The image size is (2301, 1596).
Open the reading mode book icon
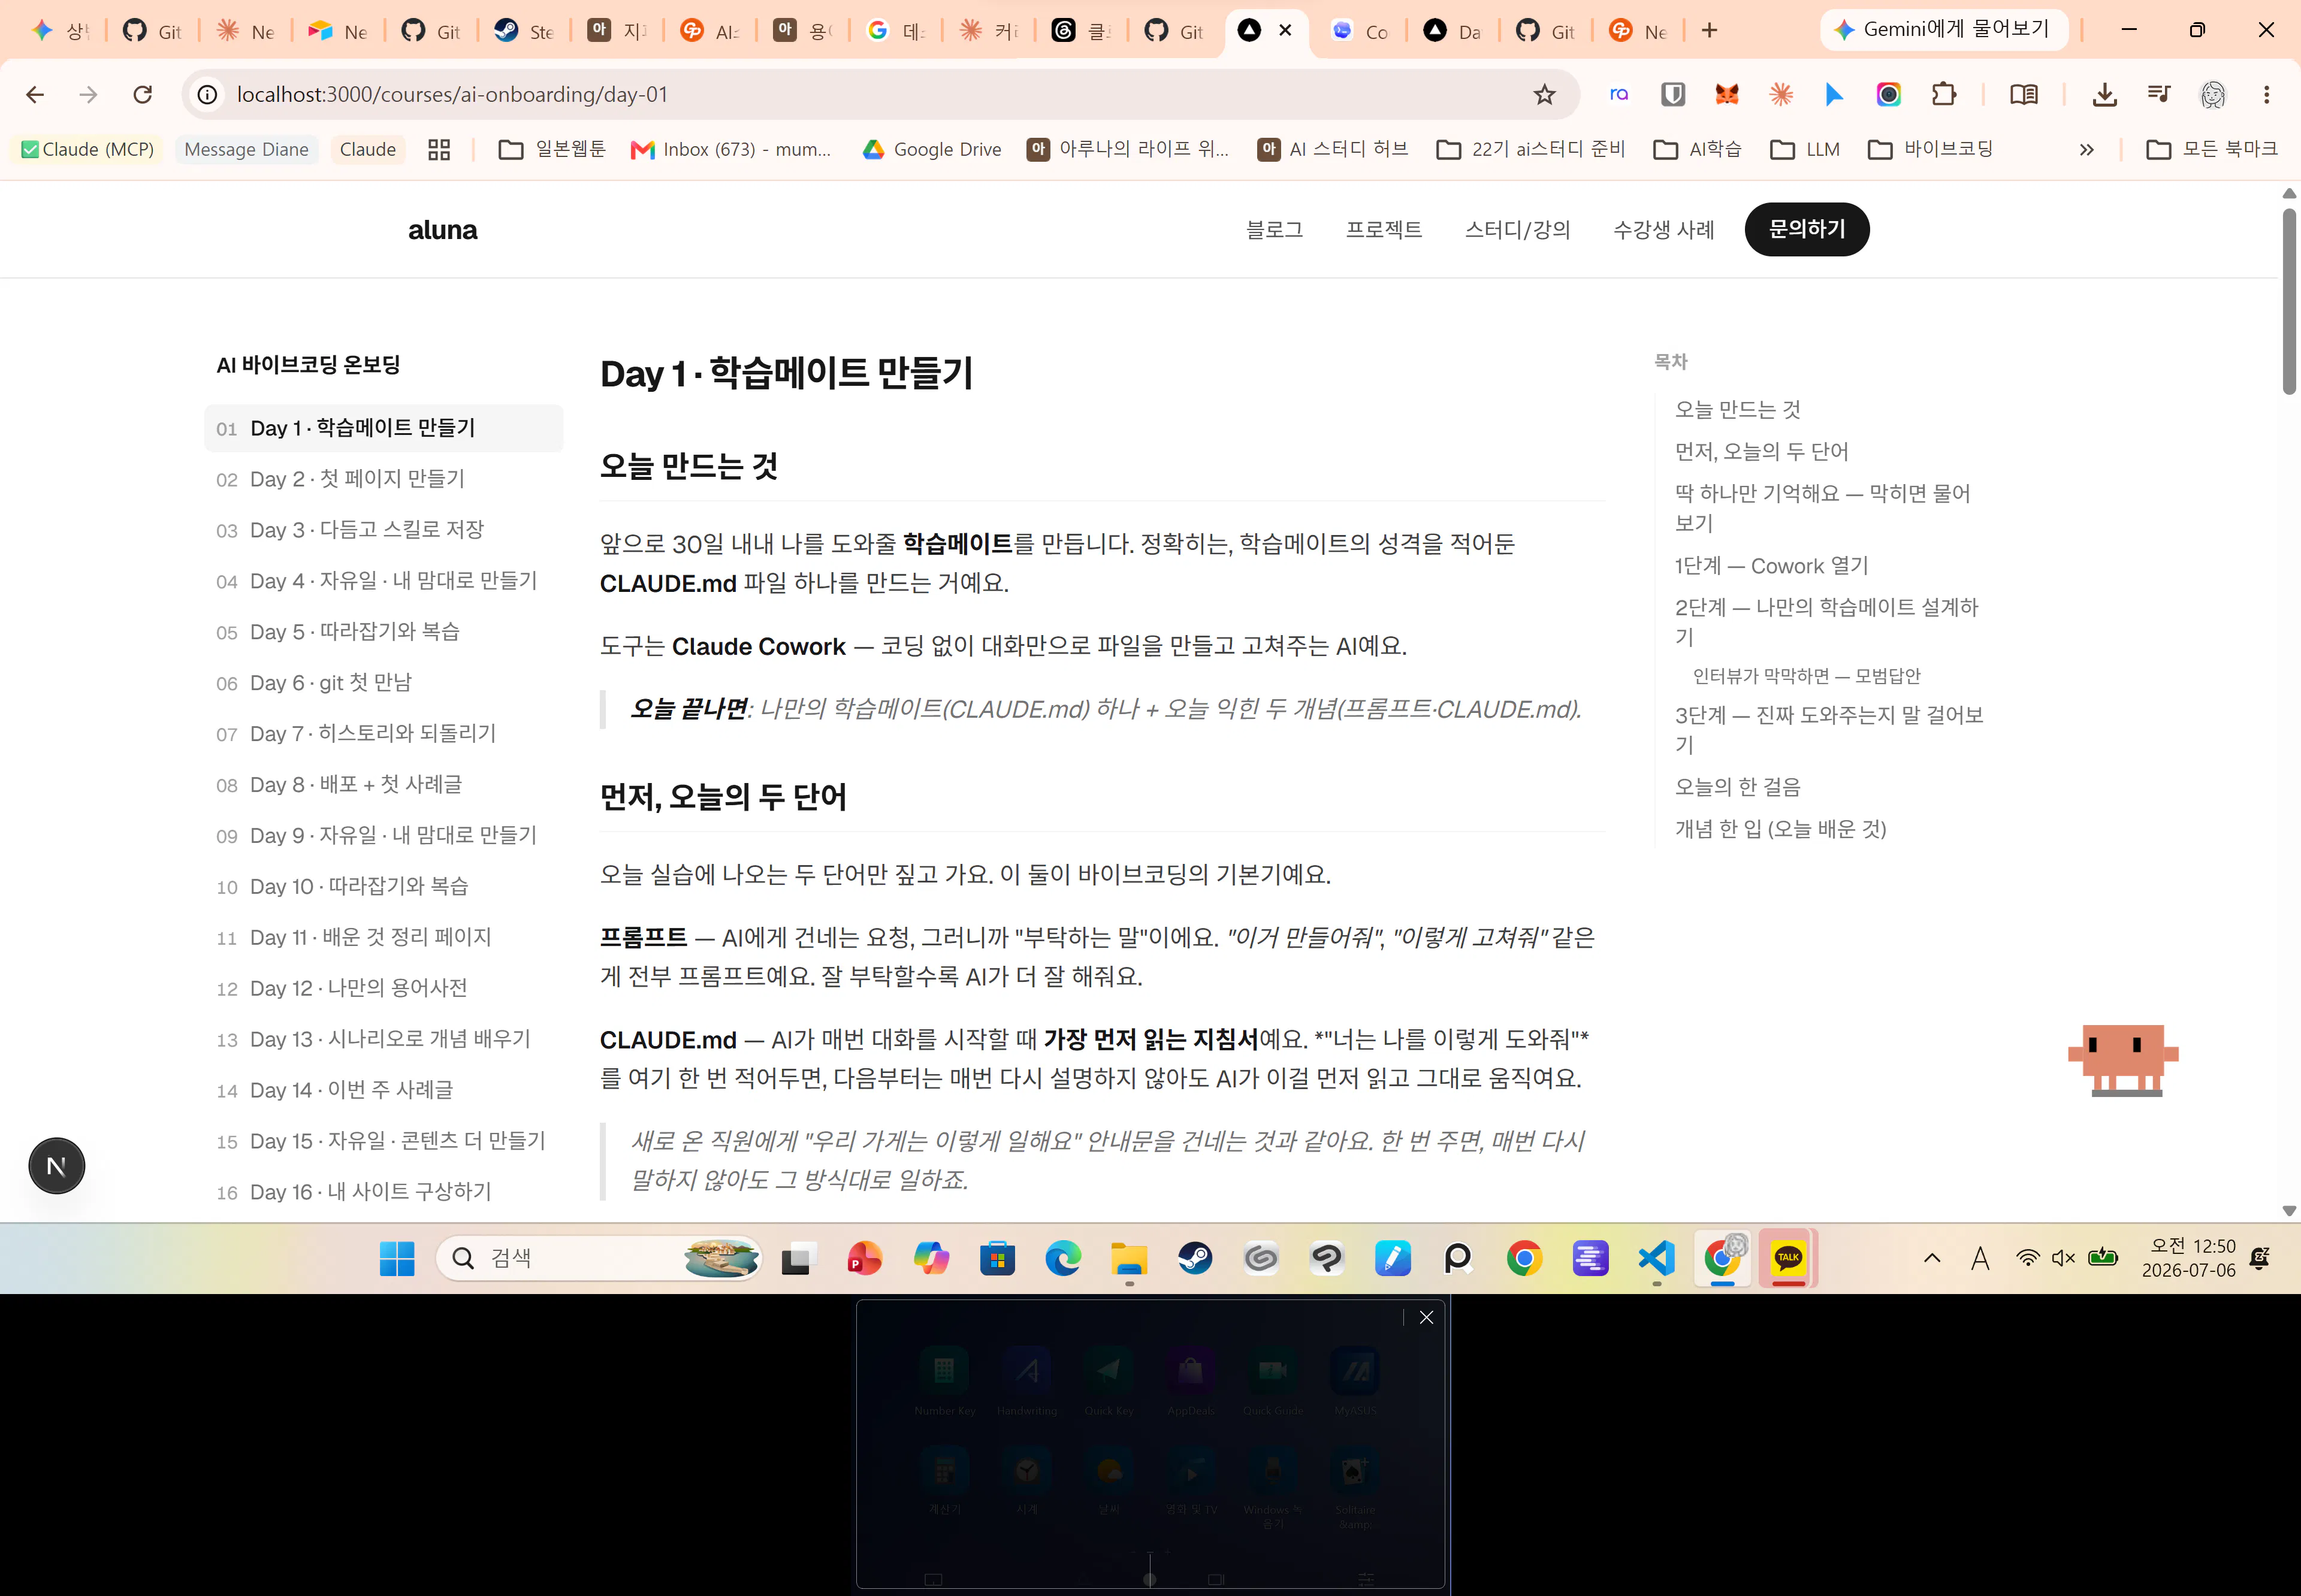2024,94
